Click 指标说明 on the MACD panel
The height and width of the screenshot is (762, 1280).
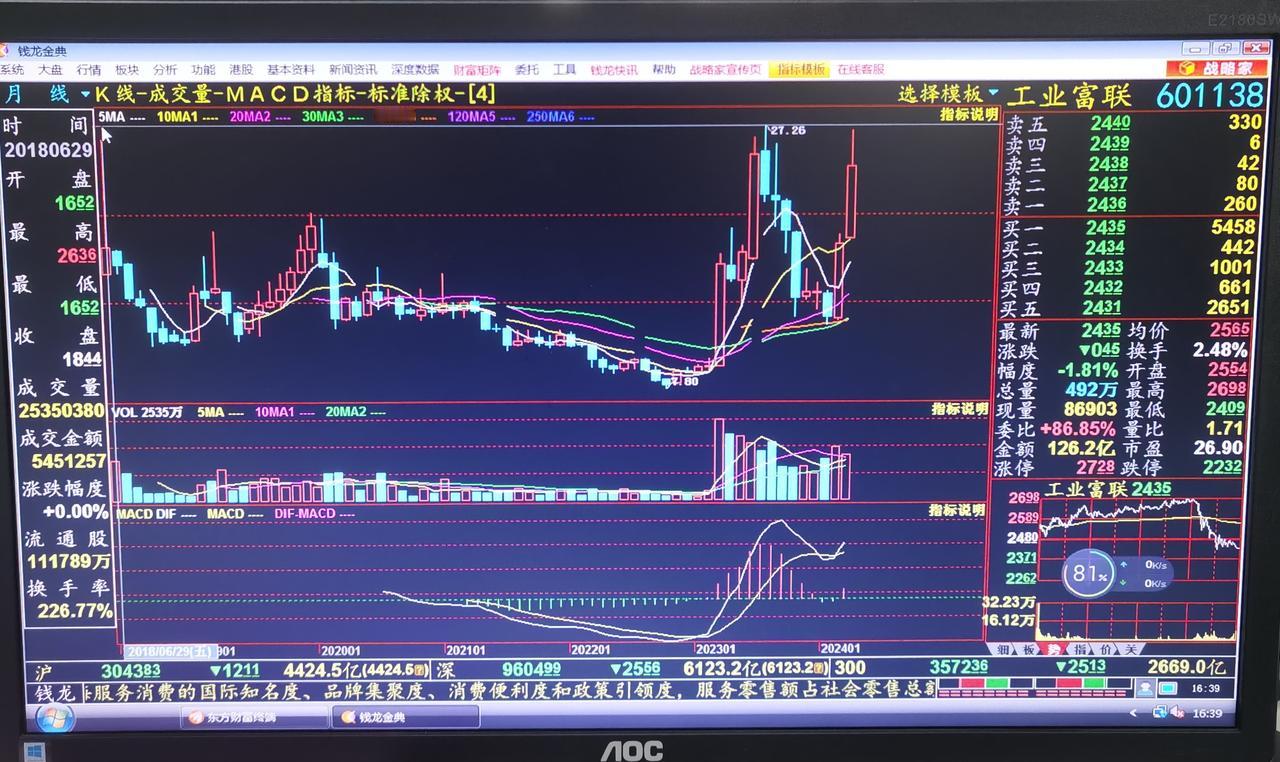click(x=958, y=510)
